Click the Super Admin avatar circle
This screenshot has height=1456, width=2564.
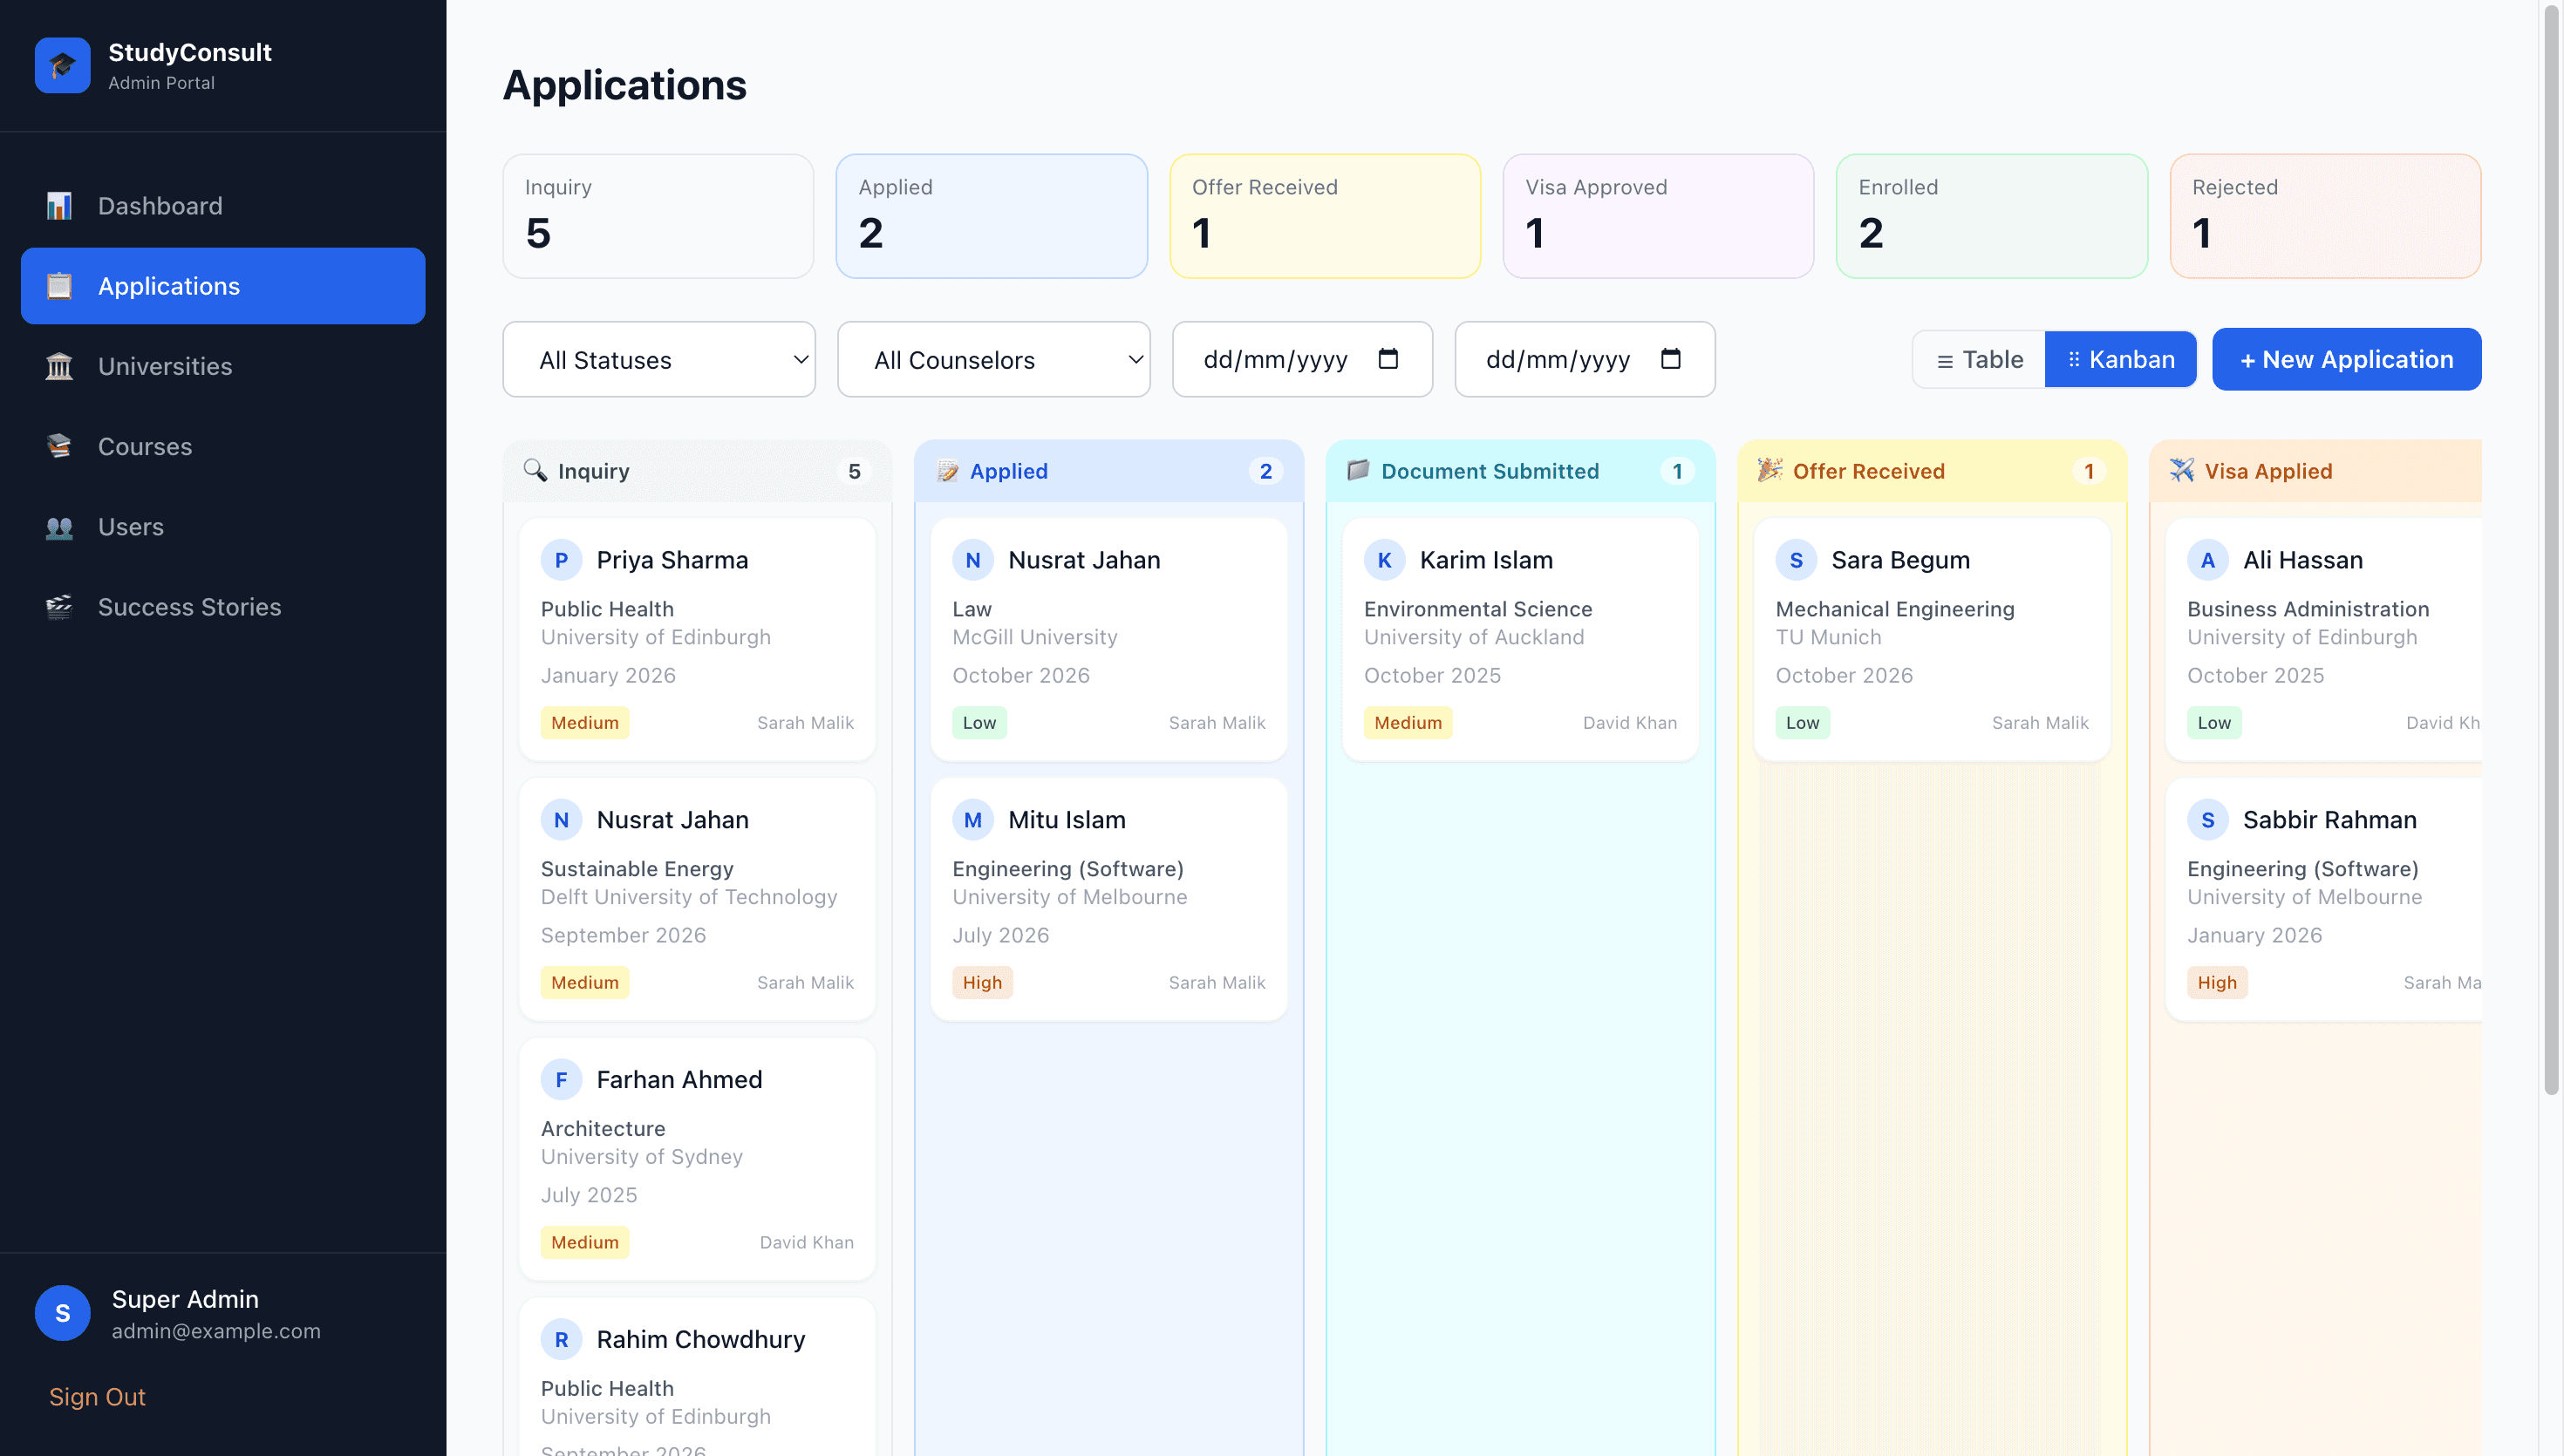coord(62,1313)
